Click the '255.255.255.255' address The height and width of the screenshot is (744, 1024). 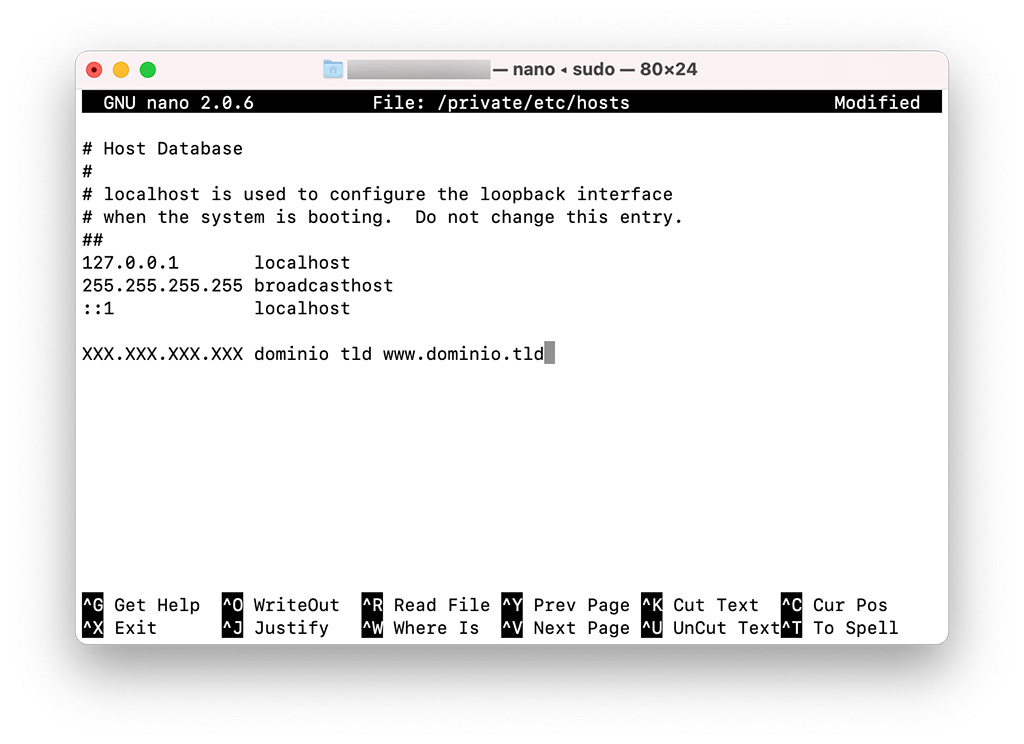point(163,285)
